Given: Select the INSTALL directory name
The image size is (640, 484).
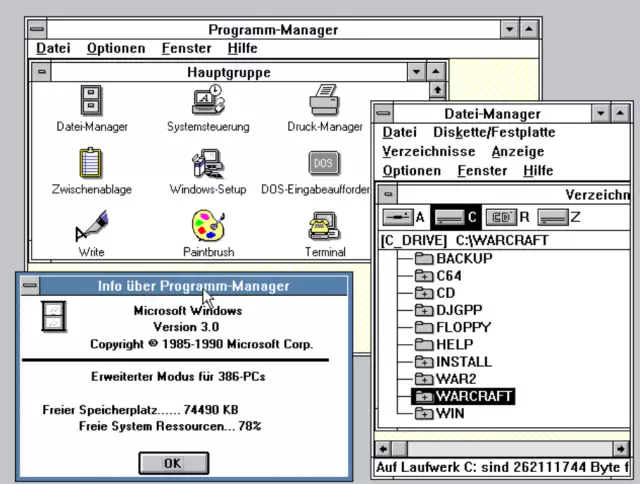Looking at the screenshot, I should click(x=464, y=362).
